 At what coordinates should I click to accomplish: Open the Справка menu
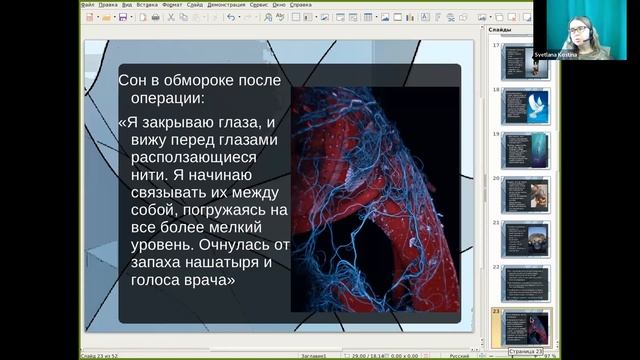(301, 5)
